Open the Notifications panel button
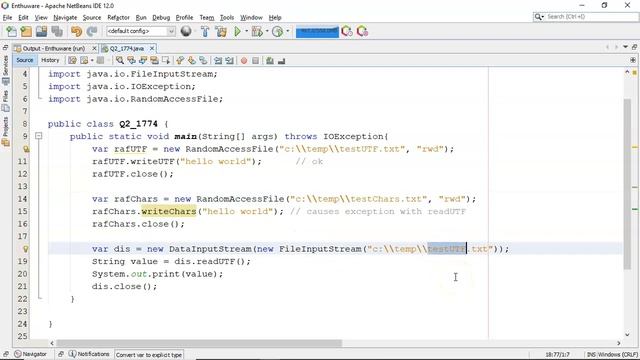Viewport: 640px width, 360px height. tap(89, 354)
